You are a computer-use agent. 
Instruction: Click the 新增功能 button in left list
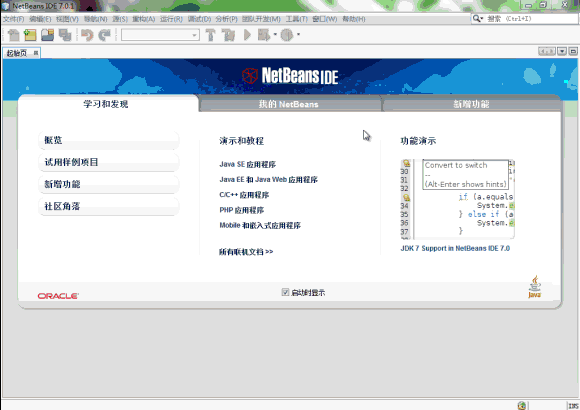coord(109,184)
